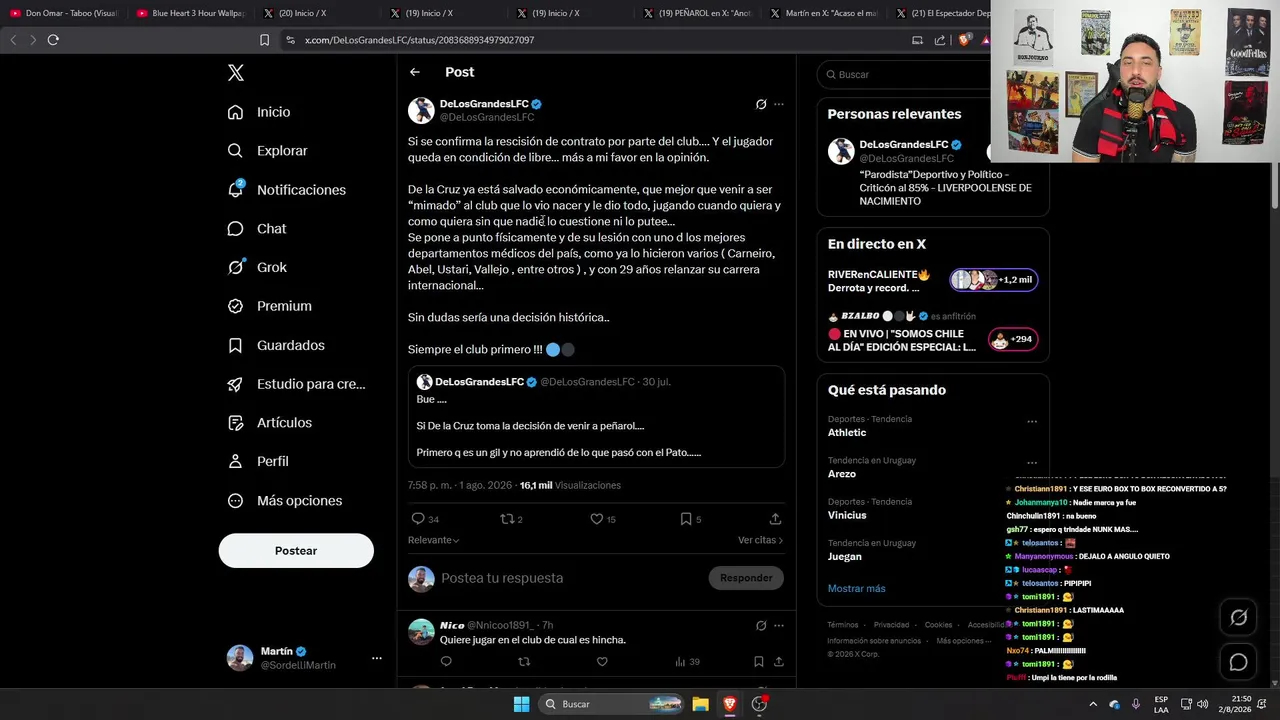Open Grok in the sidebar
This screenshot has height=720, width=1280.
256,267
